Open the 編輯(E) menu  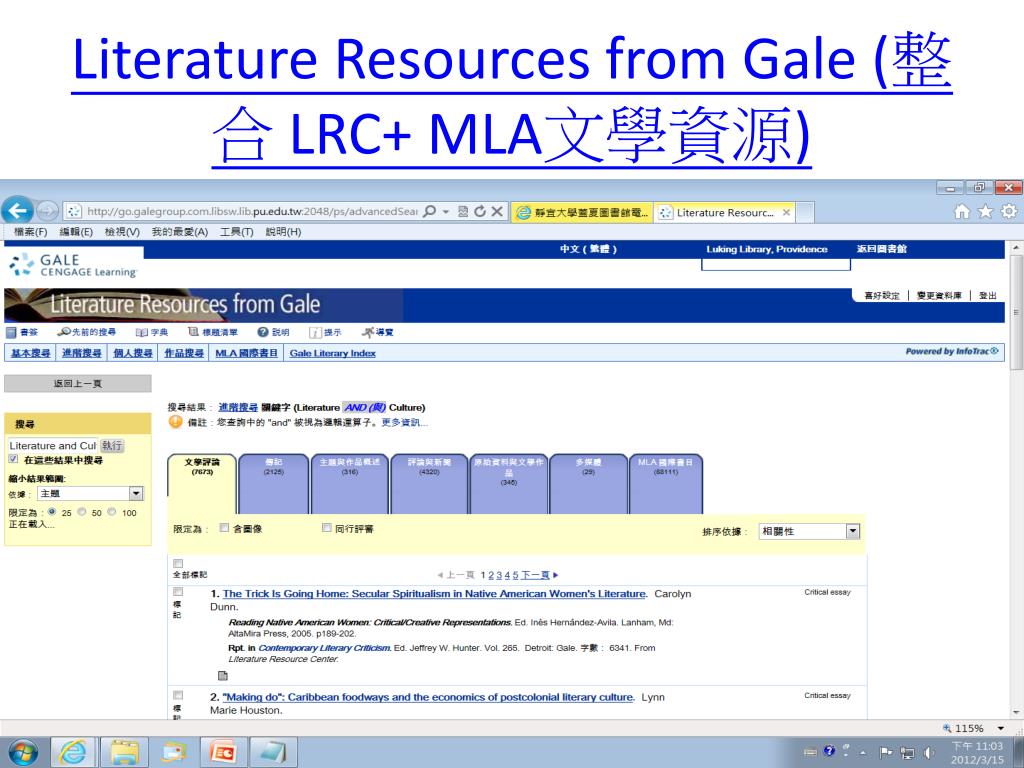[76, 232]
